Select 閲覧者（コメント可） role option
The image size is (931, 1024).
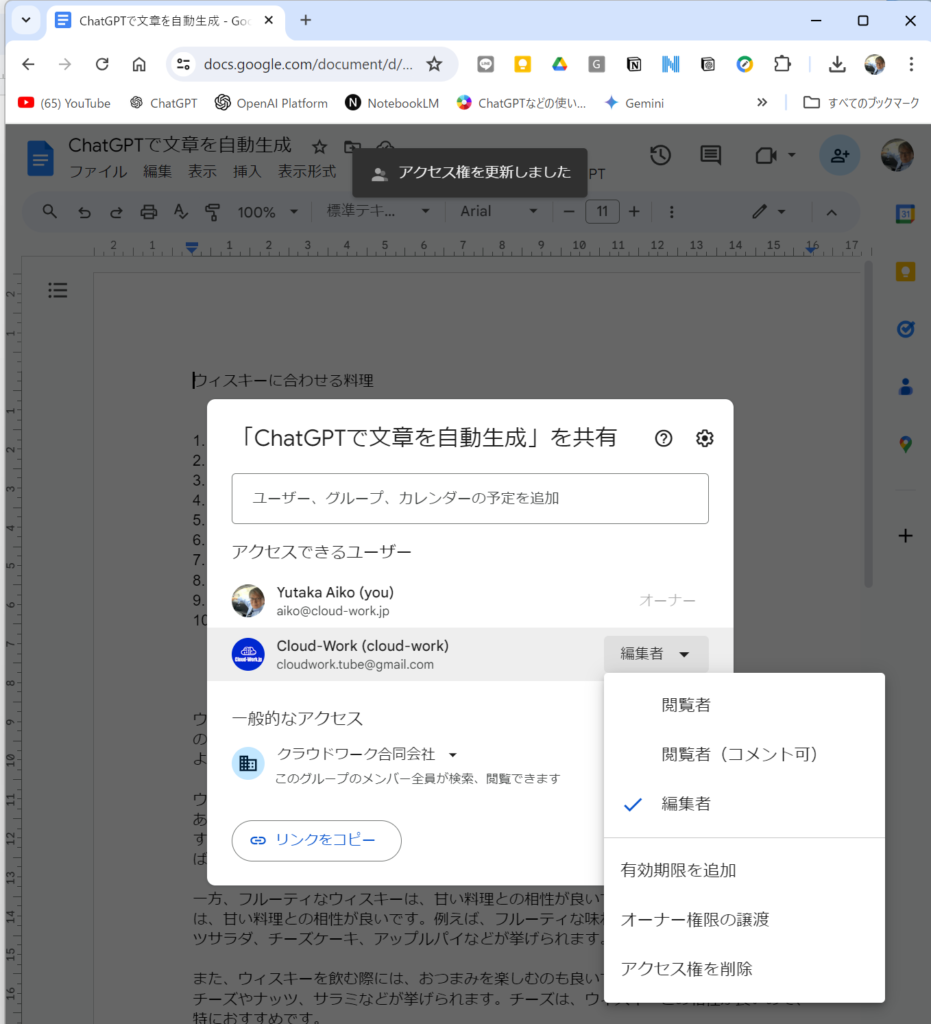tap(740, 754)
